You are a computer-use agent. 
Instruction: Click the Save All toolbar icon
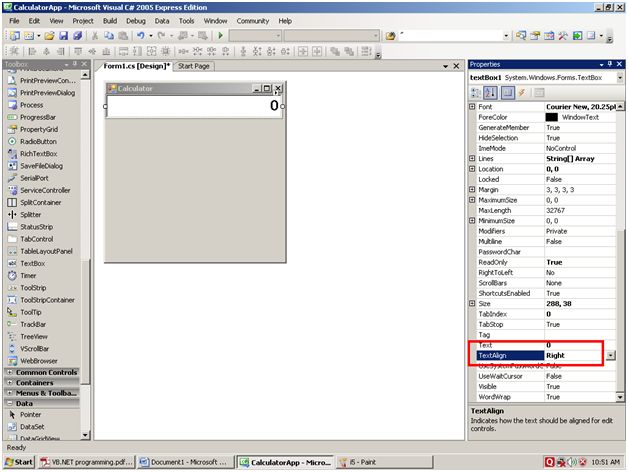click(x=77, y=36)
